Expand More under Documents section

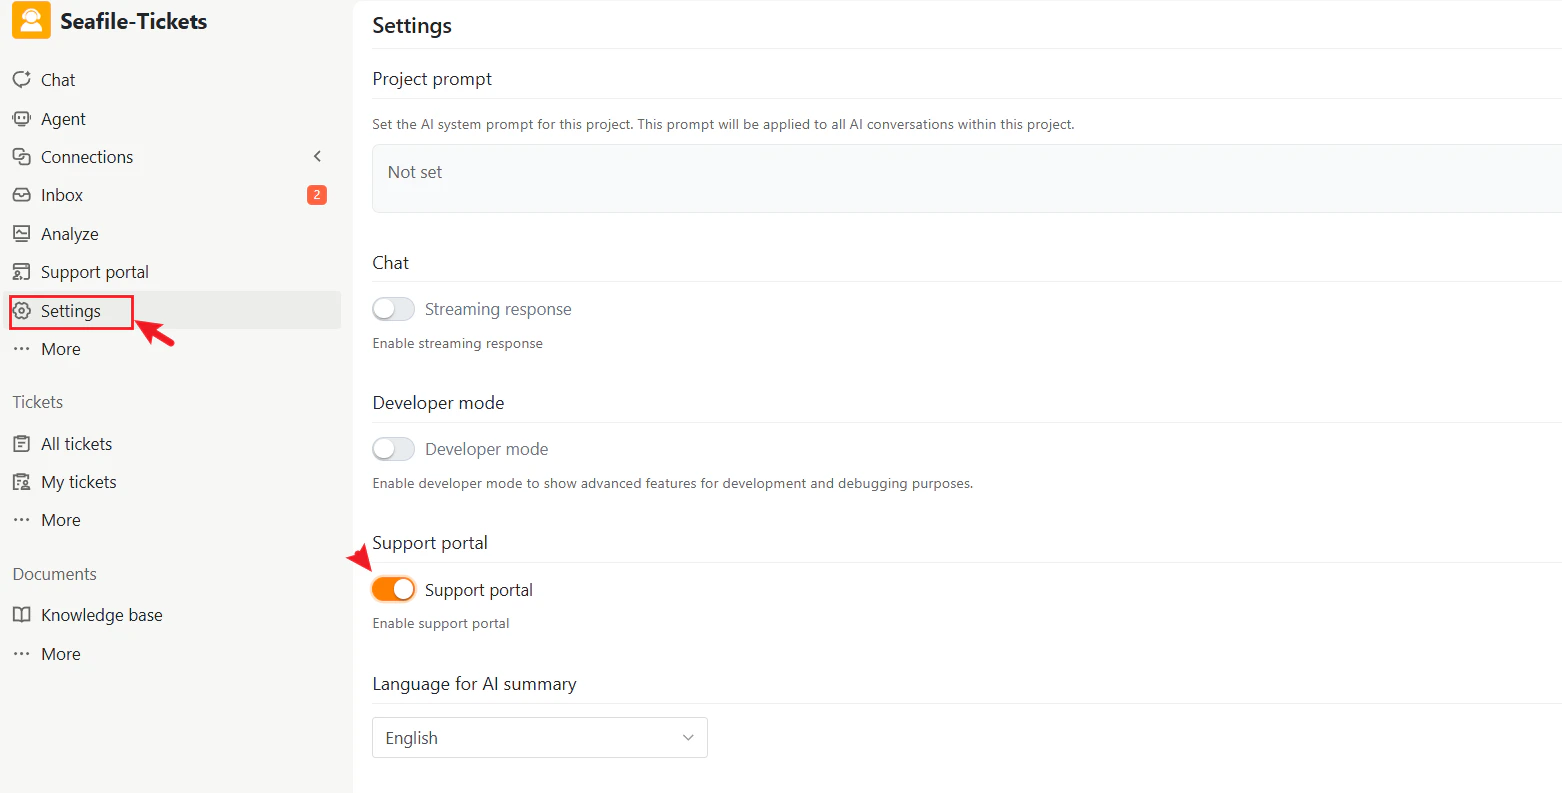tap(60, 654)
